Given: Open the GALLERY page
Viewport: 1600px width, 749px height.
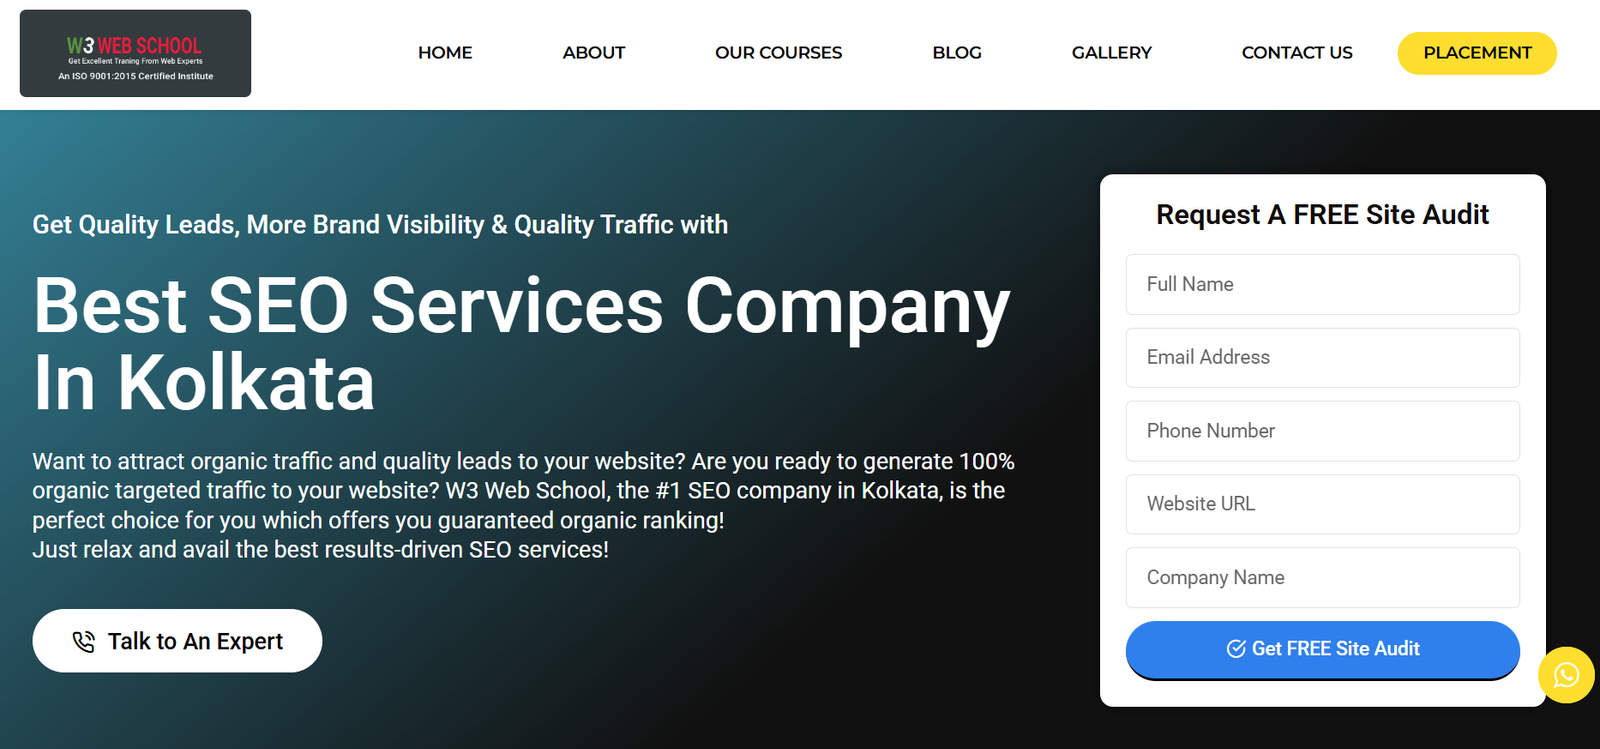Looking at the screenshot, I should coord(1111,53).
